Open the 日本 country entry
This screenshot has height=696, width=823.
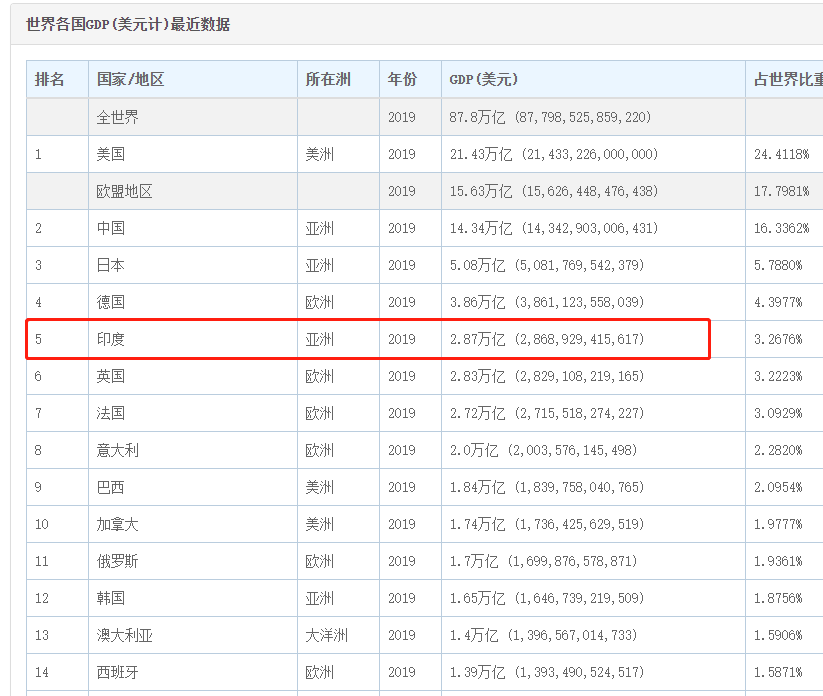(111, 265)
